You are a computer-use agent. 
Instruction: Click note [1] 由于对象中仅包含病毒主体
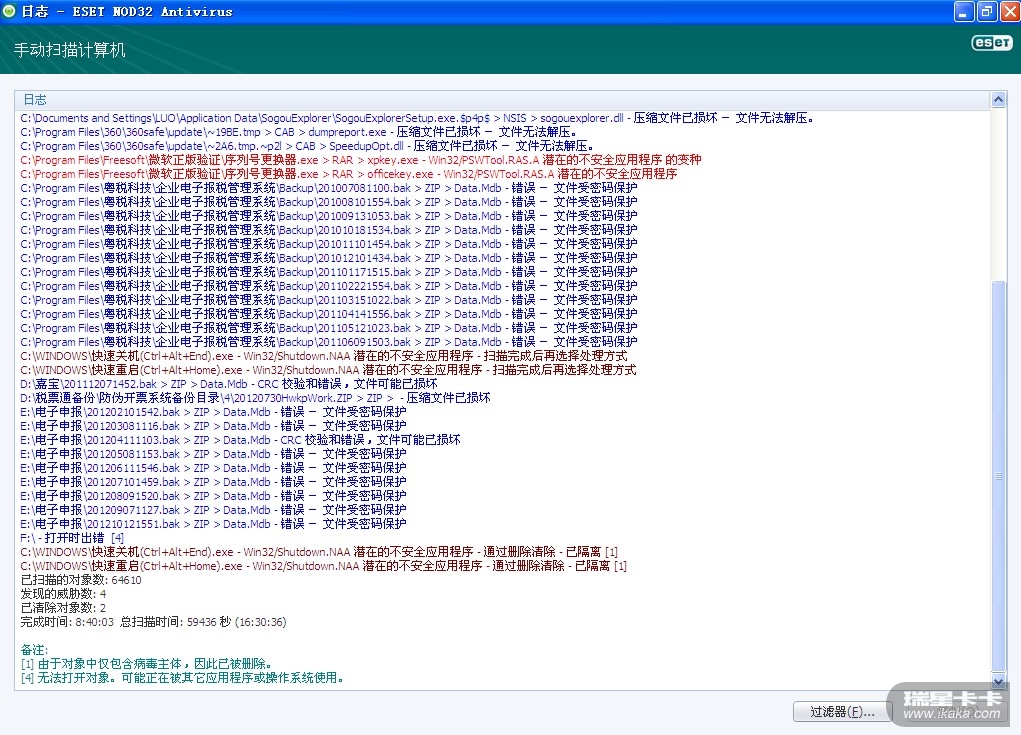146,664
